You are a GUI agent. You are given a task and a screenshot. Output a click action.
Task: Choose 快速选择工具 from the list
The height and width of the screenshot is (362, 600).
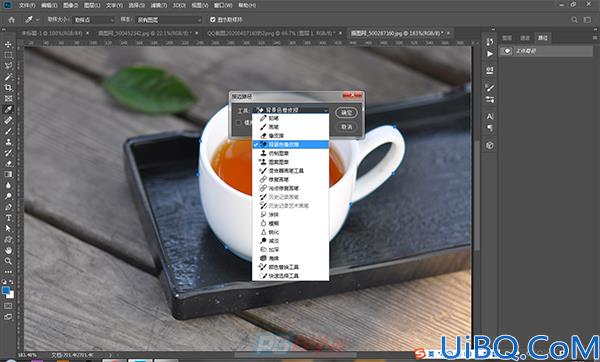290,276
